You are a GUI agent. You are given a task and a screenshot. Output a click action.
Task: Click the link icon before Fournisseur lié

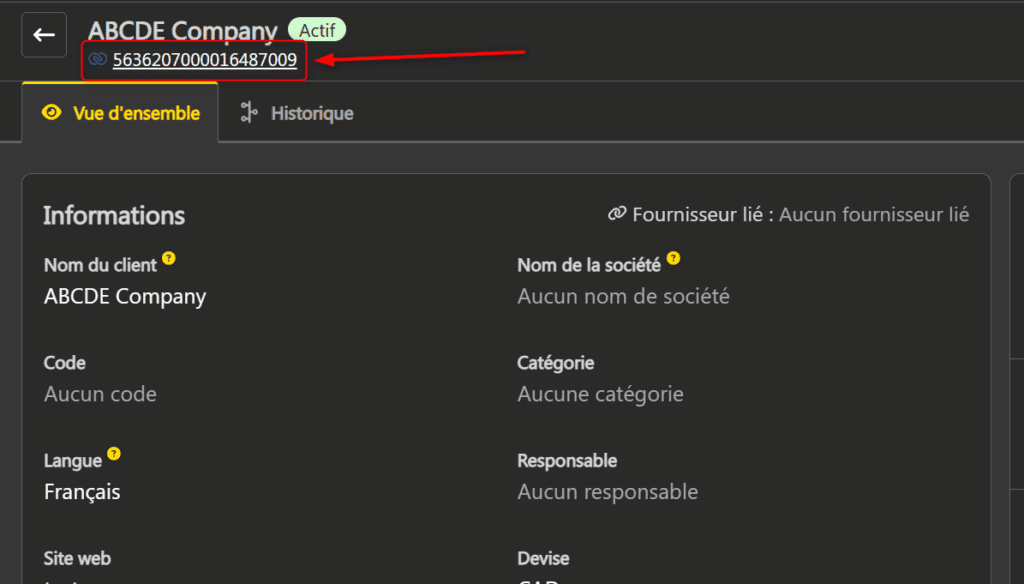(x=617, y=214)
